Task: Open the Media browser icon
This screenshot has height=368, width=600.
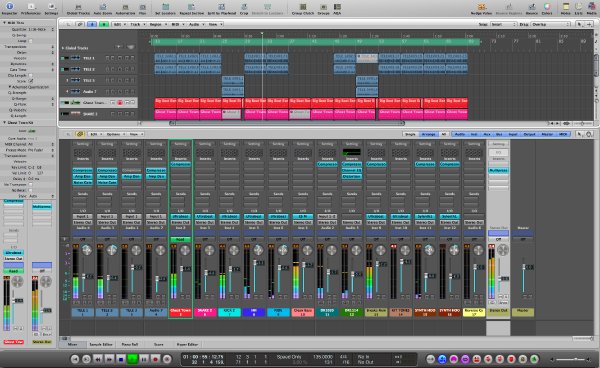Action: tap(591, 8)
